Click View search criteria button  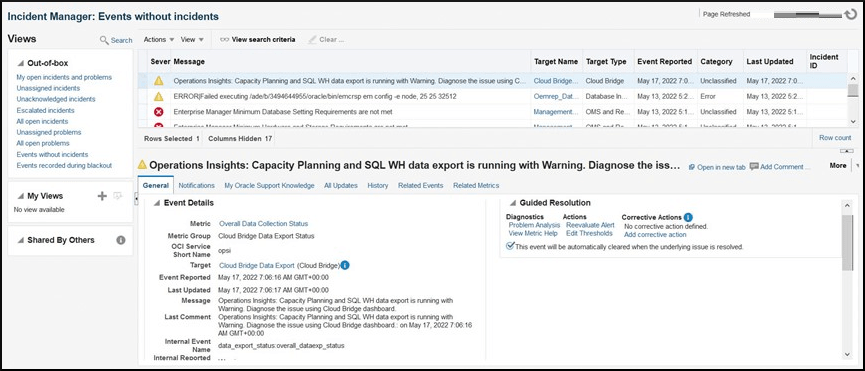click(x=258, y=40)
